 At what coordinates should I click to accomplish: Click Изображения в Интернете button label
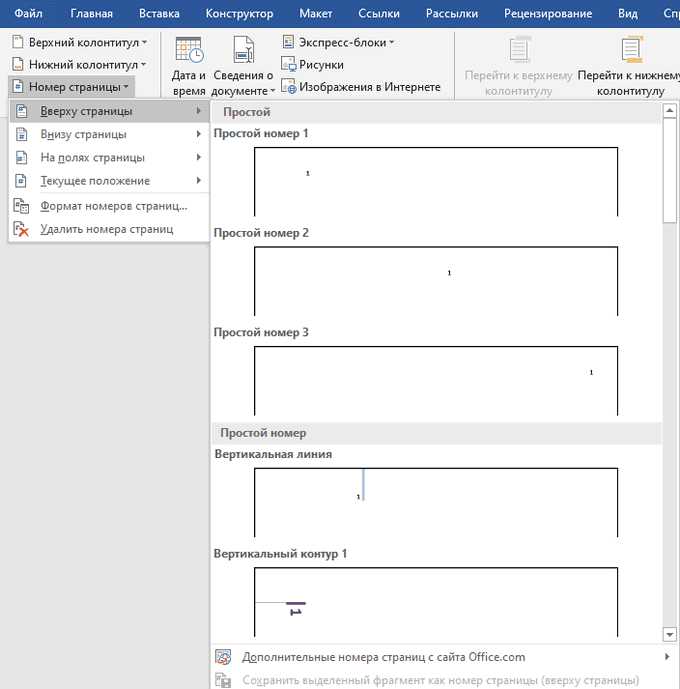click(x=369, y=87)
